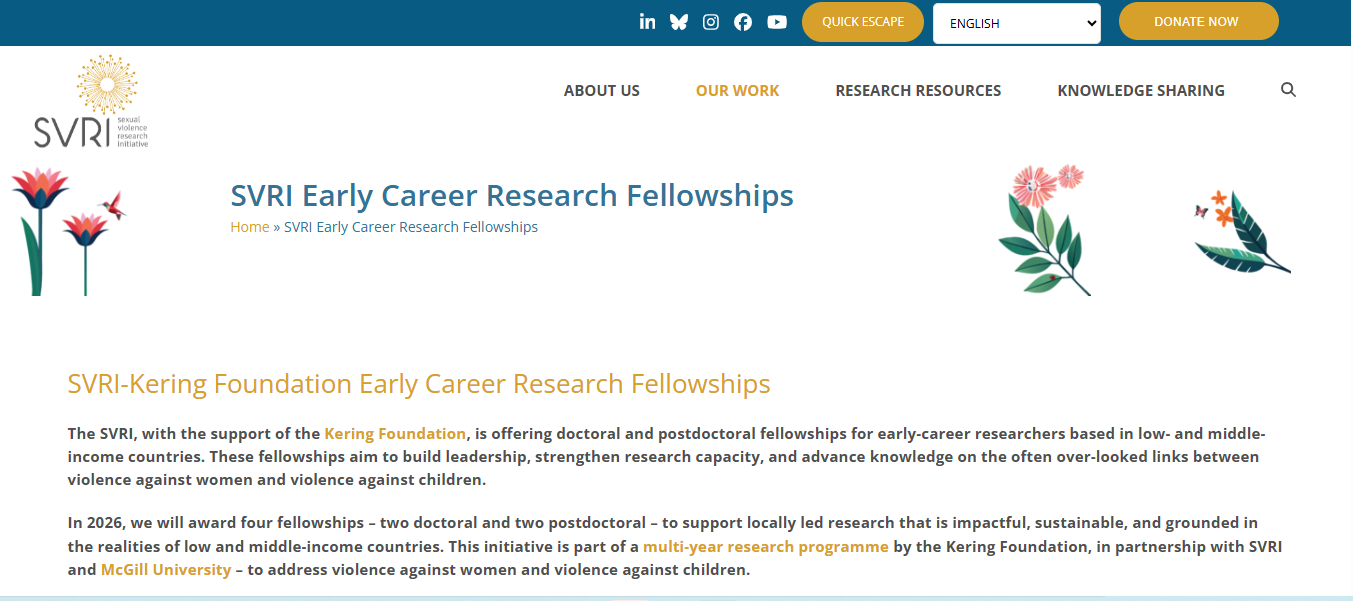The width and height of the screenshot is (1353, 601).
Task: Expand the OUR WORK navigation menu
Action: 737,90
